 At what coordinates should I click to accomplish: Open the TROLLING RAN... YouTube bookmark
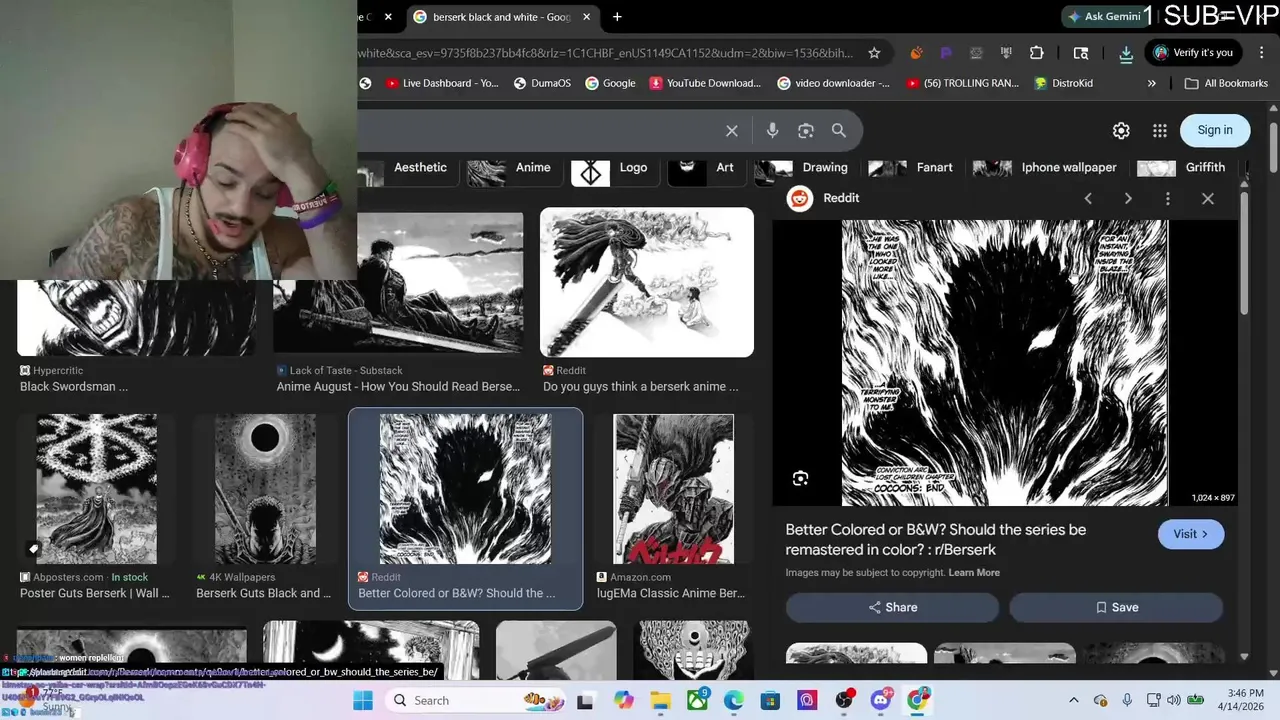coord(962,83)
